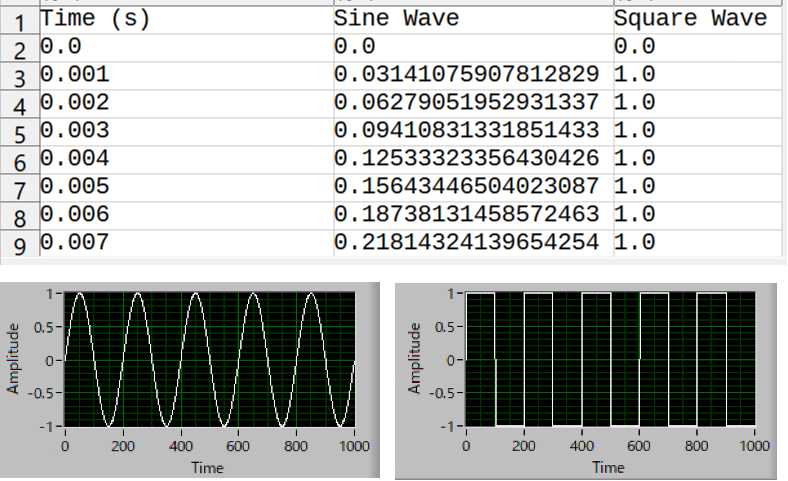Click the sine value 0.218143241396543
The height and width of the screenshot is (481, 788).
473,244
